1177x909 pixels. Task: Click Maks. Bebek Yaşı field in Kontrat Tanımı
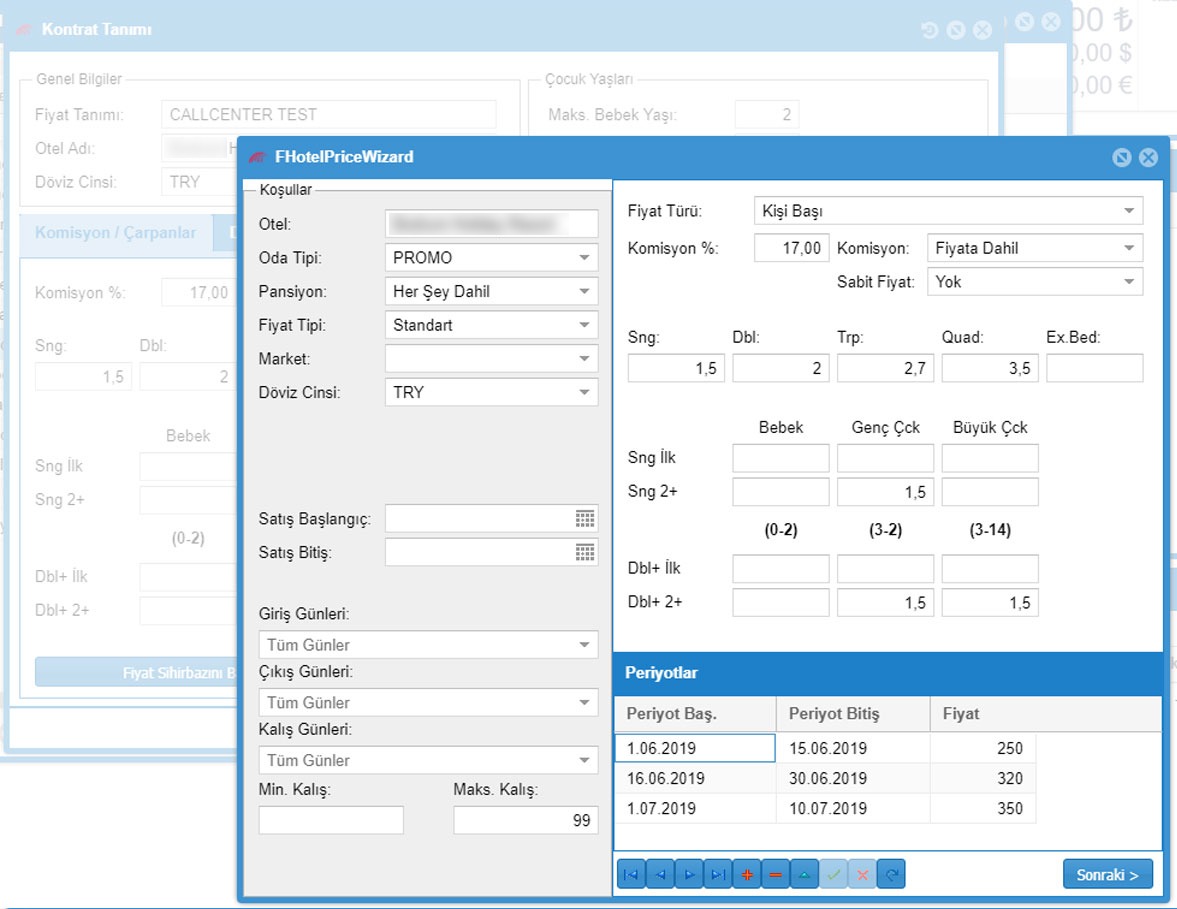767,115
